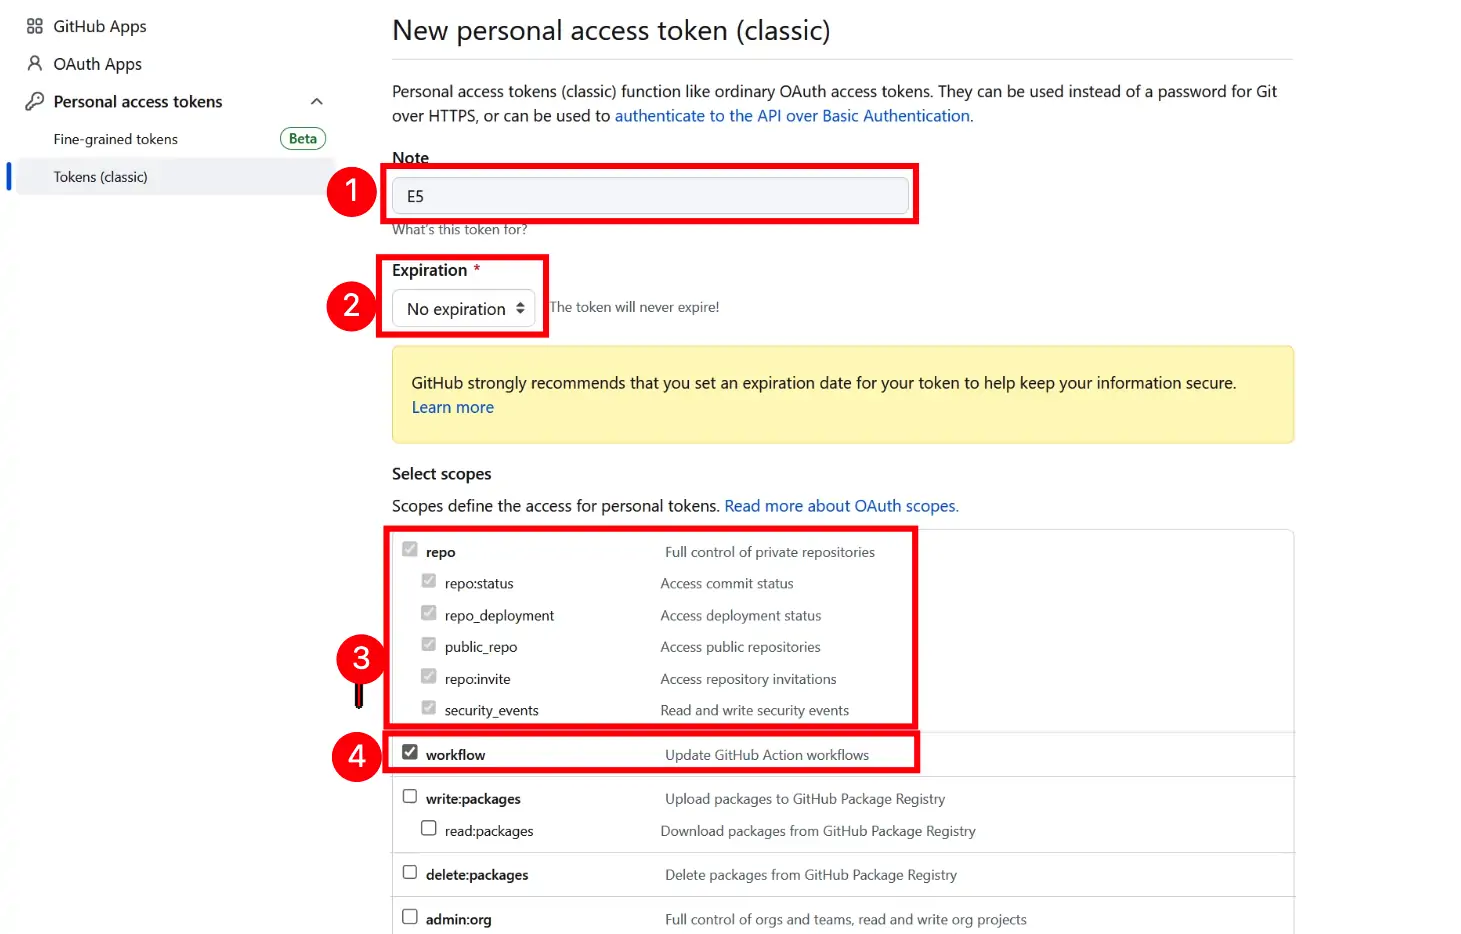Click the Note text field containing E5
The image size is (1461, 934).
pyautogui.click(x=649, y=195)
